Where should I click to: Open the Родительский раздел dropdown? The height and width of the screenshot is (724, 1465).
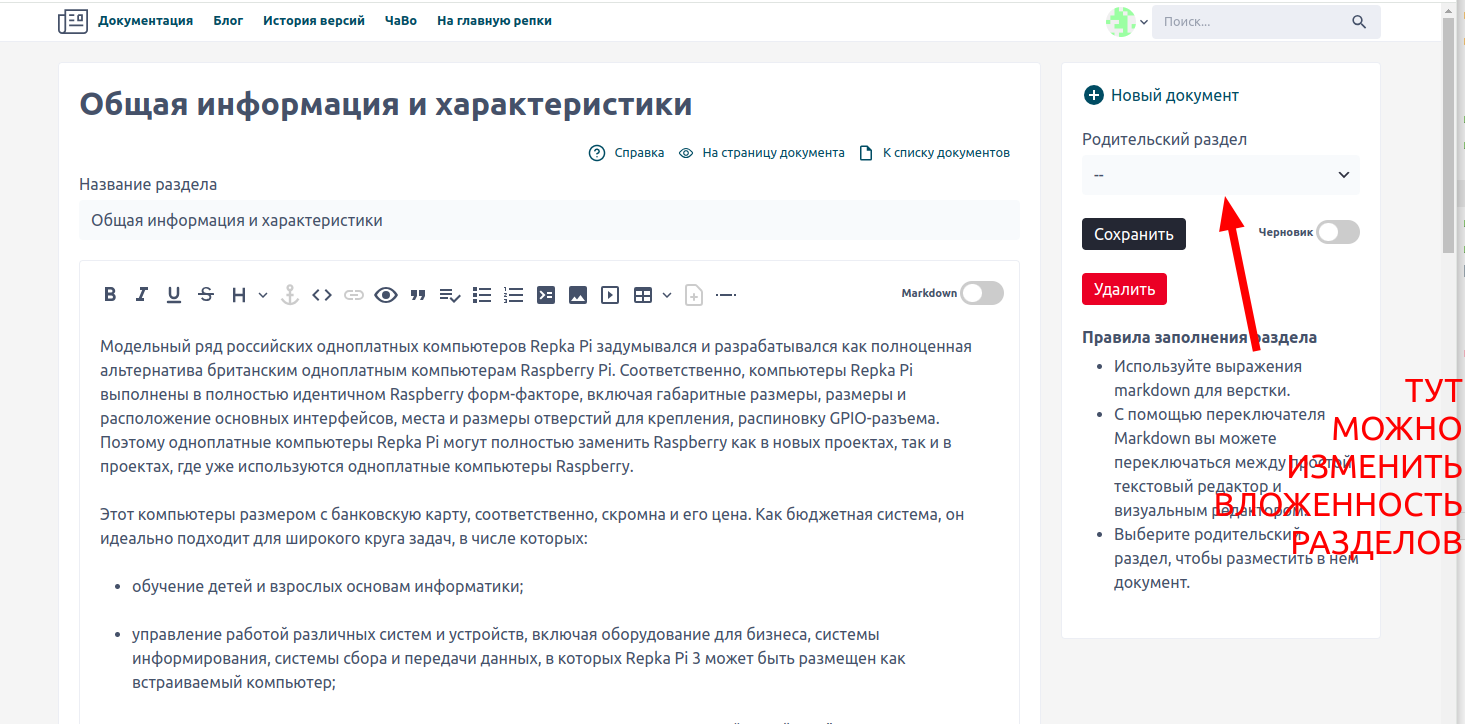point(1220,175)
